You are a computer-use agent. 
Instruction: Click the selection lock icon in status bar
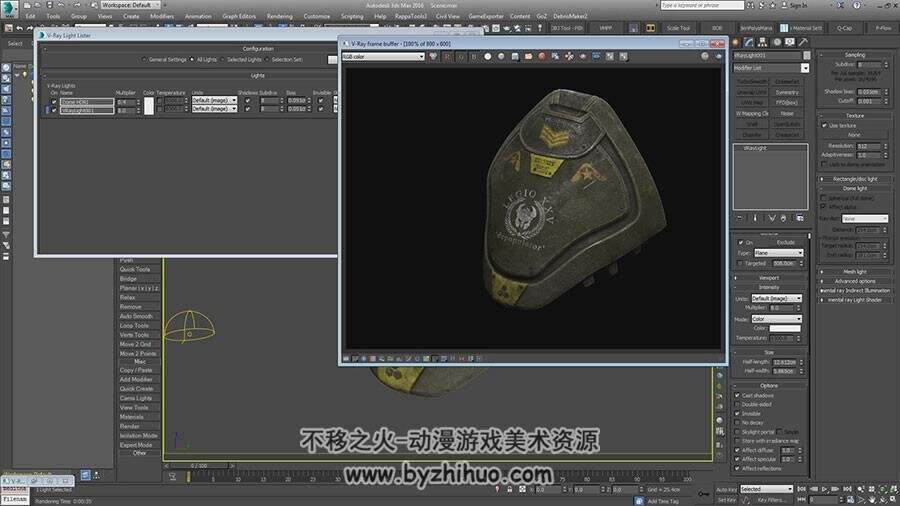tap(509, 489)
